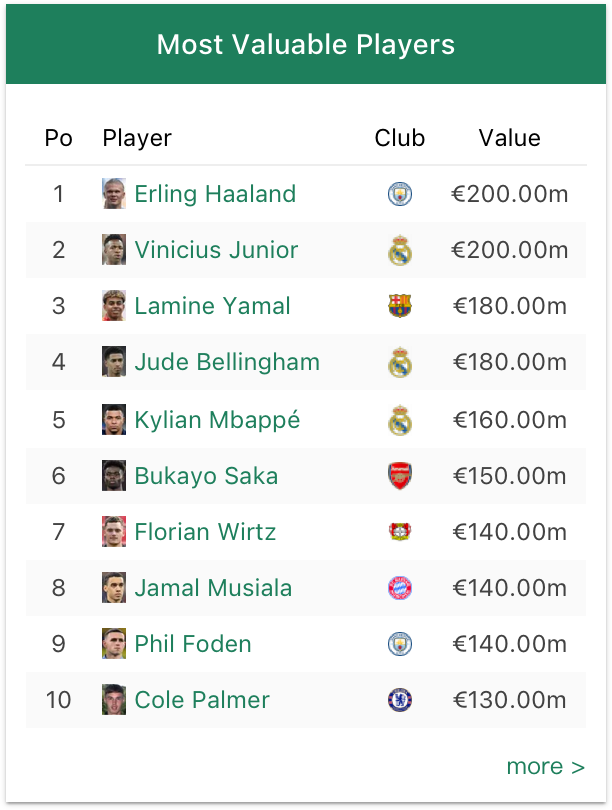Click Cole Palmer's portrait thumbnail
Image resolution: width=612 pixels, height=810 pixels.
pyautogui.click(x=114, y=700)
